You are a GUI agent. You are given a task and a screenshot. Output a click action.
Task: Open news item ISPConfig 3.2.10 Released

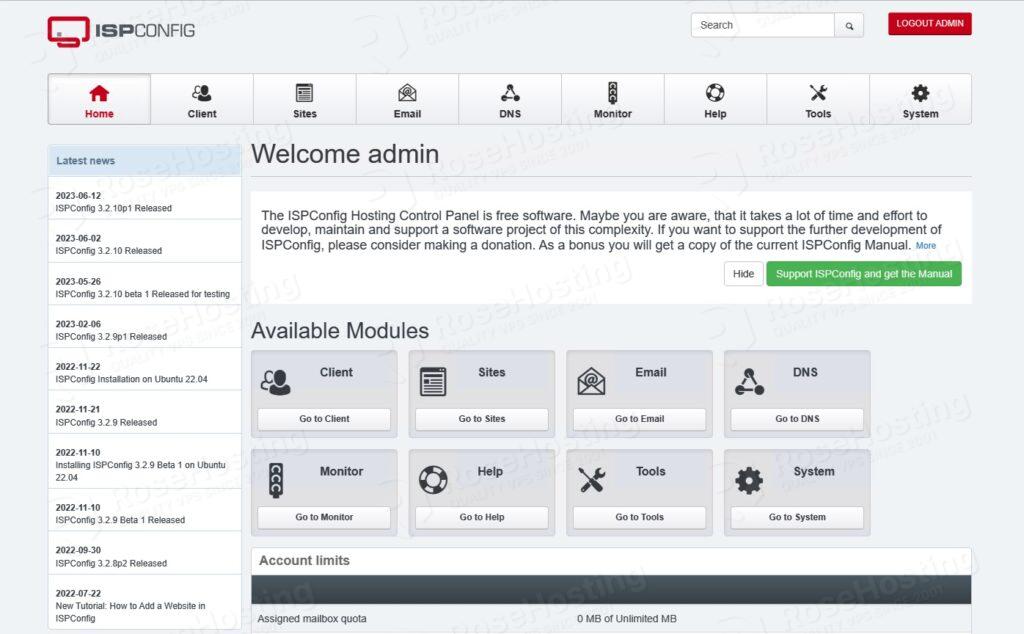[108, 251]
